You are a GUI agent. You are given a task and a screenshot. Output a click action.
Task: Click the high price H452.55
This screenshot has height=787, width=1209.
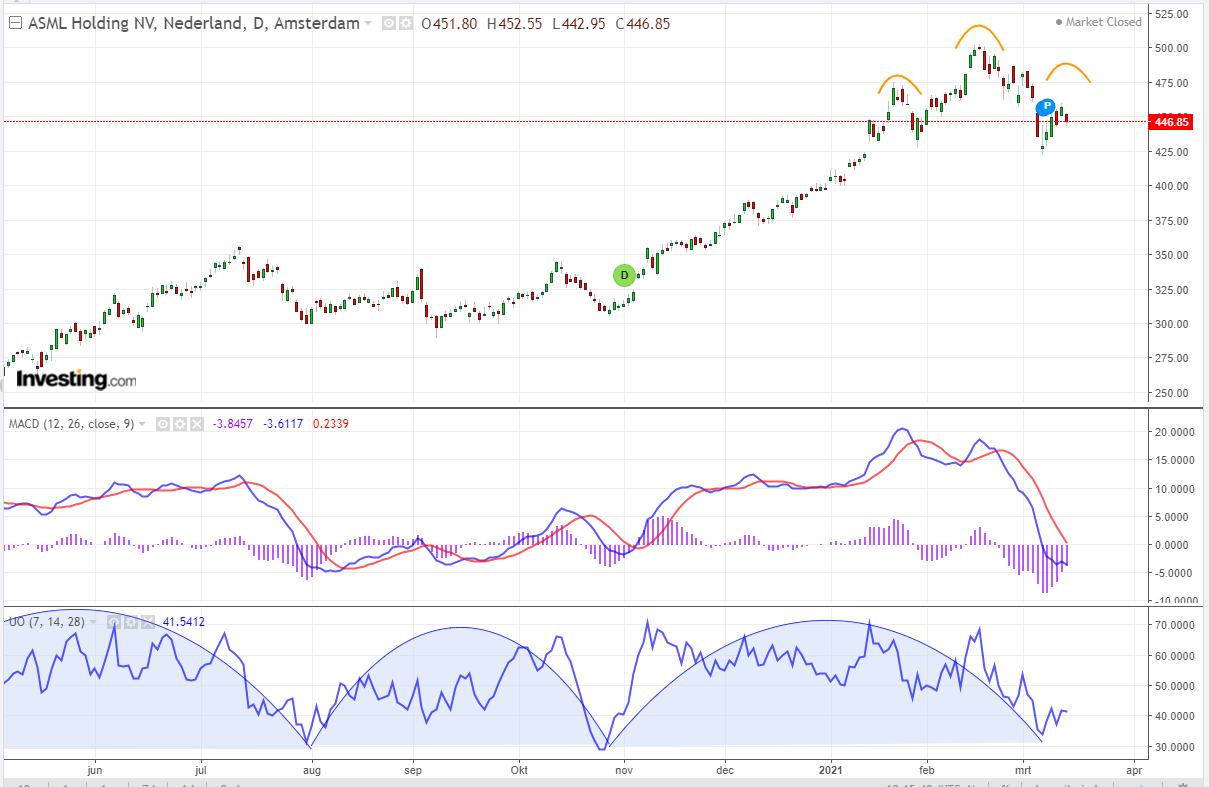click(515, 23)
